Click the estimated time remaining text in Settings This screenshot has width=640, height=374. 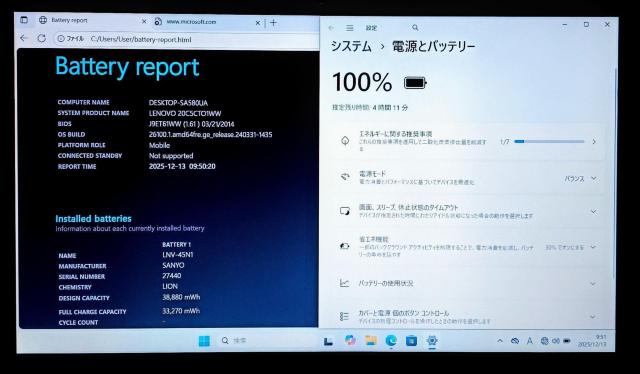click(370, 108)
